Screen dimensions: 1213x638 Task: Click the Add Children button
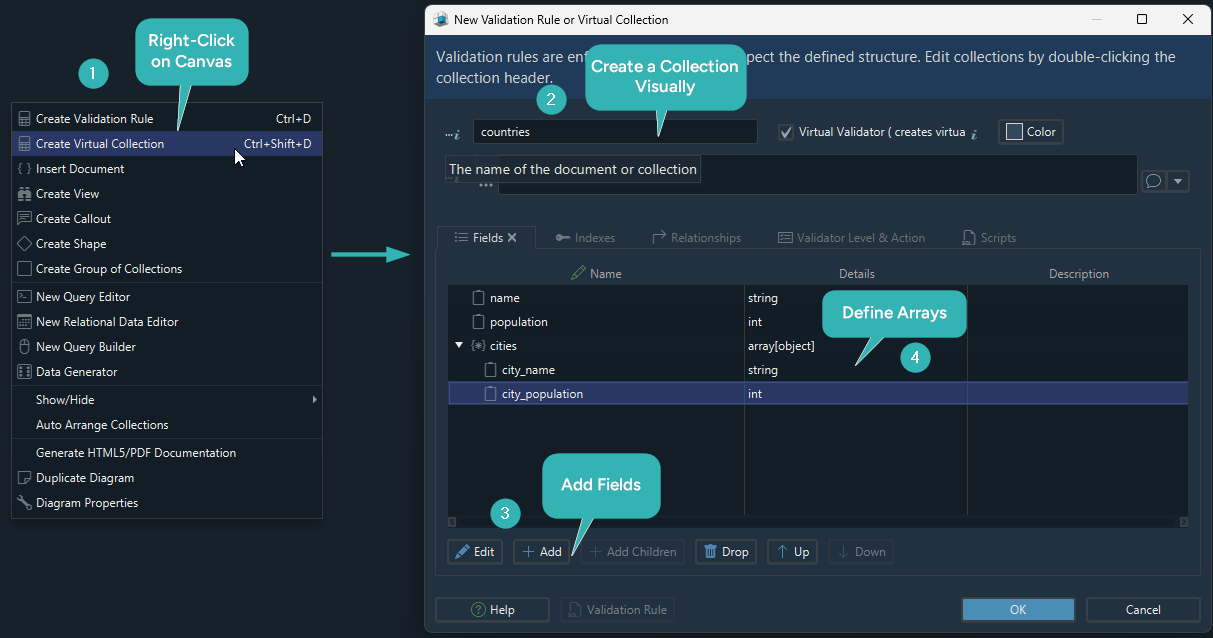[x=633, y=551]
